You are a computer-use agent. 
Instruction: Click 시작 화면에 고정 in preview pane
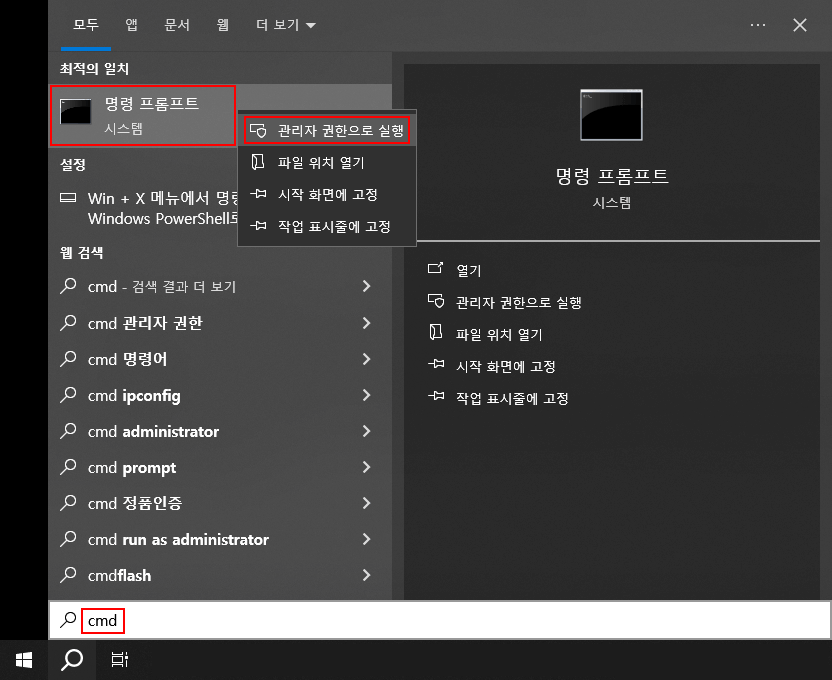(506, 367)
